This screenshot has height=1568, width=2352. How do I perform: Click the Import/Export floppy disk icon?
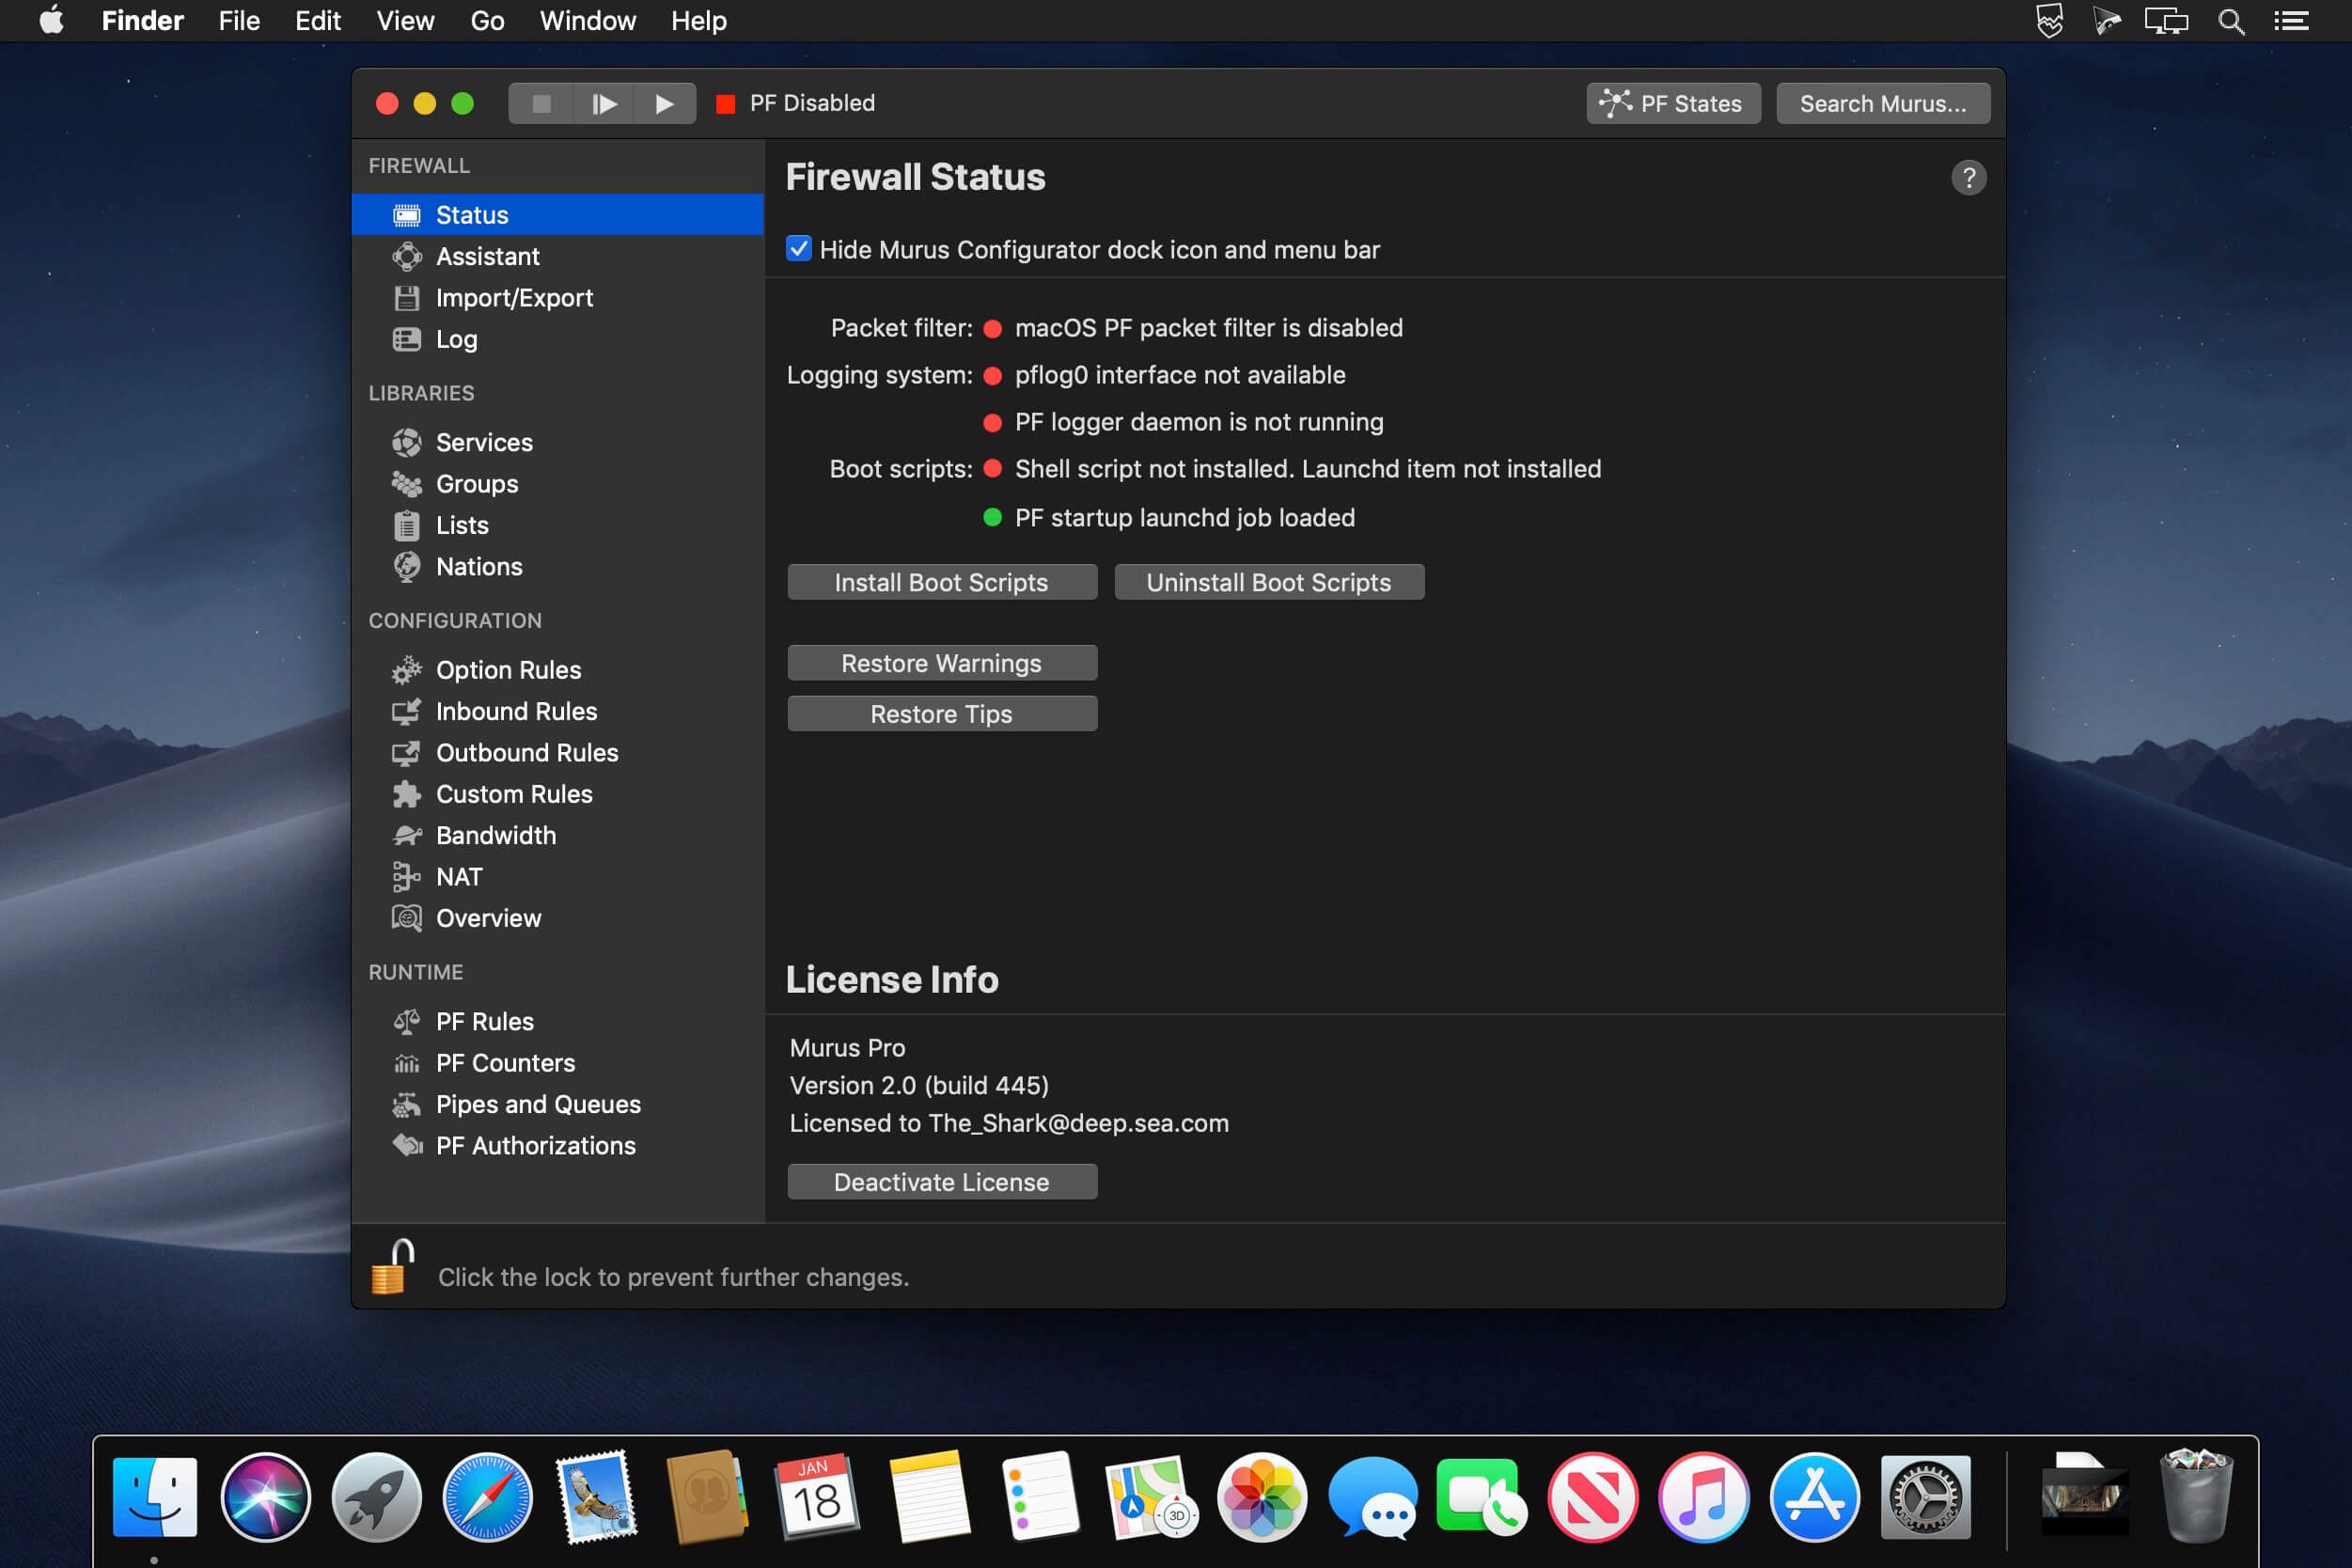pos(406,298)
